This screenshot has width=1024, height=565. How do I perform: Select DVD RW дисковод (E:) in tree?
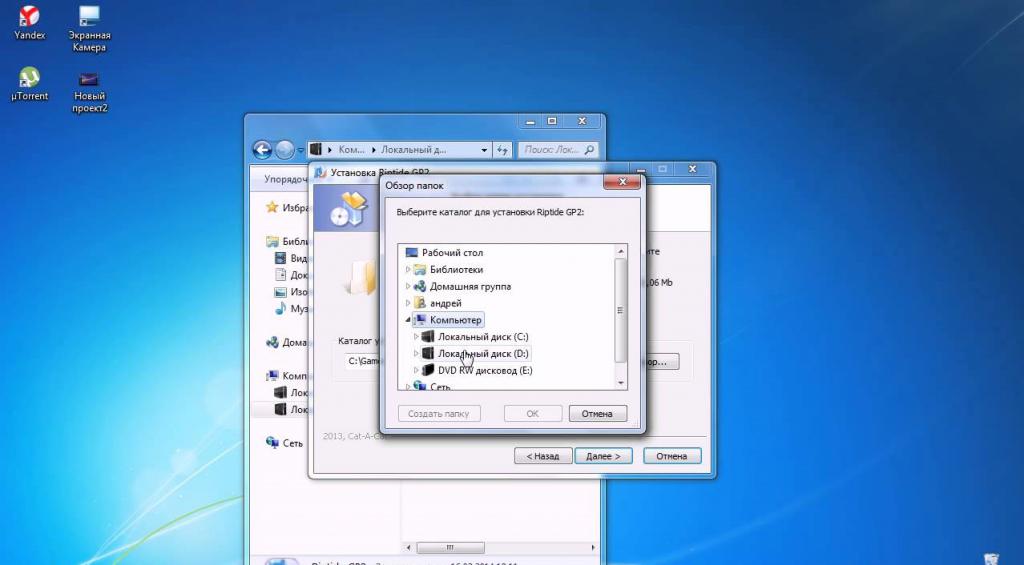point(485,370)
